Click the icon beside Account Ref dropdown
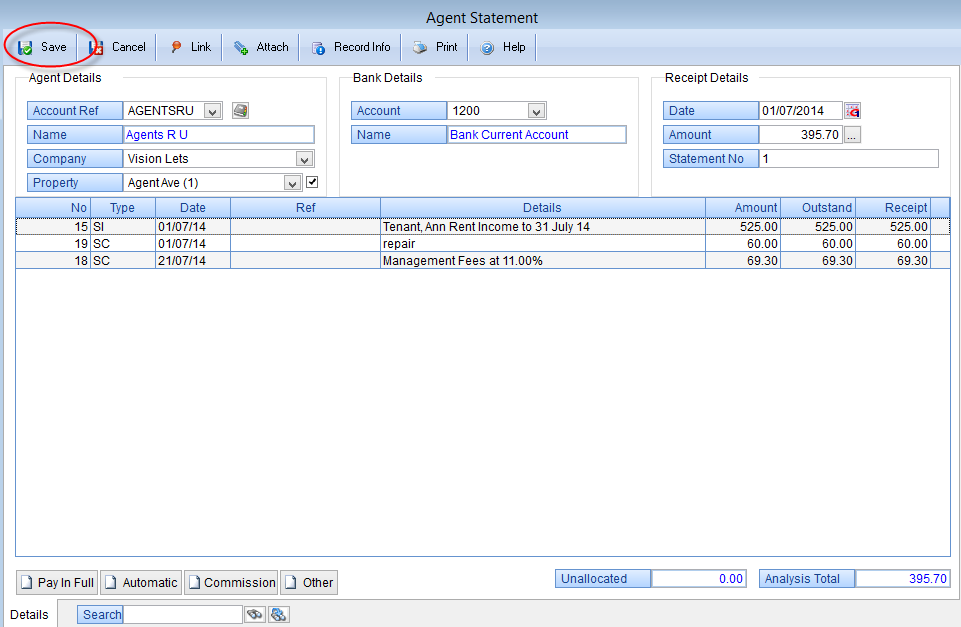 240,110
